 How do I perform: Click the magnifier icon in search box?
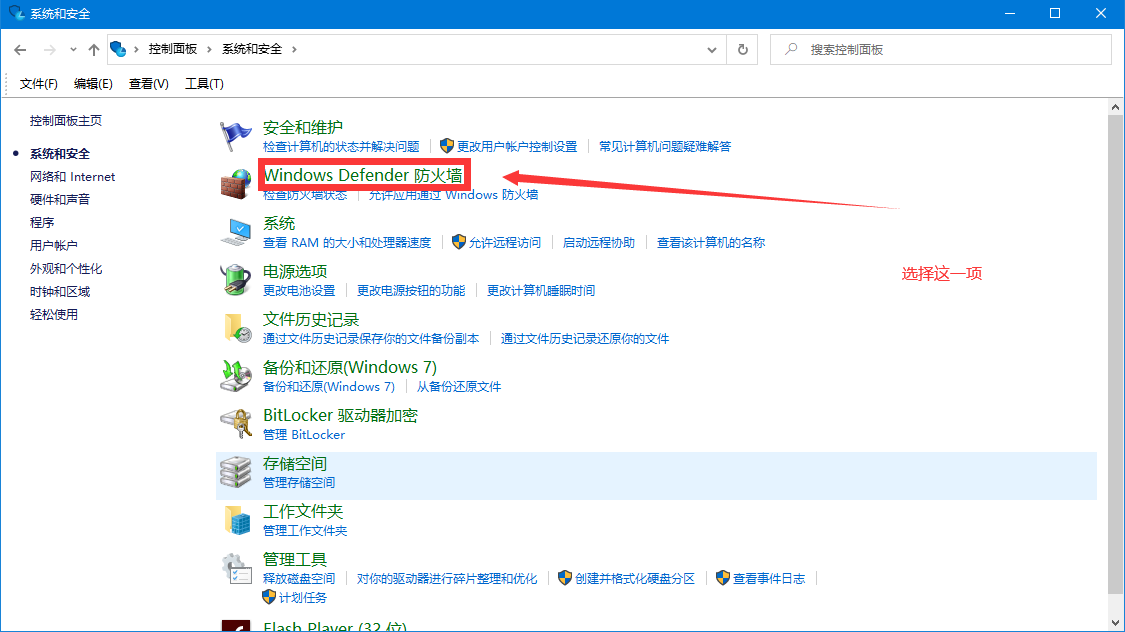click(791, 49)
